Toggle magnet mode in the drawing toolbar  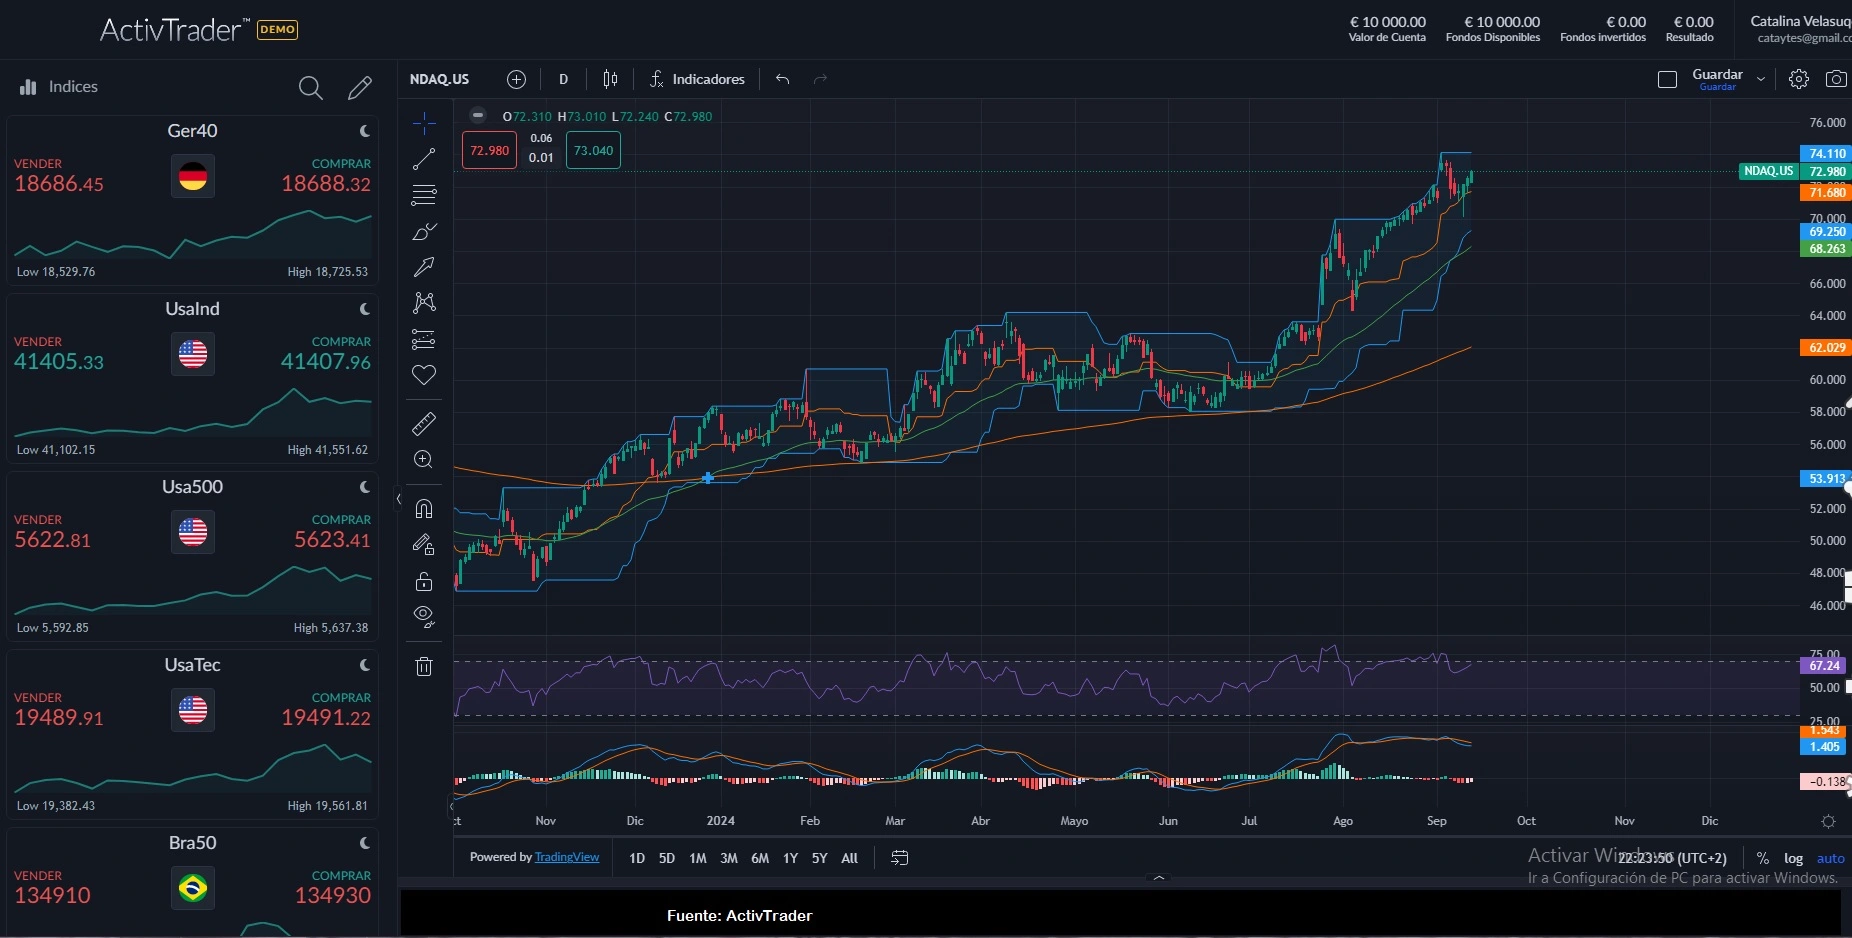(424, 509)
